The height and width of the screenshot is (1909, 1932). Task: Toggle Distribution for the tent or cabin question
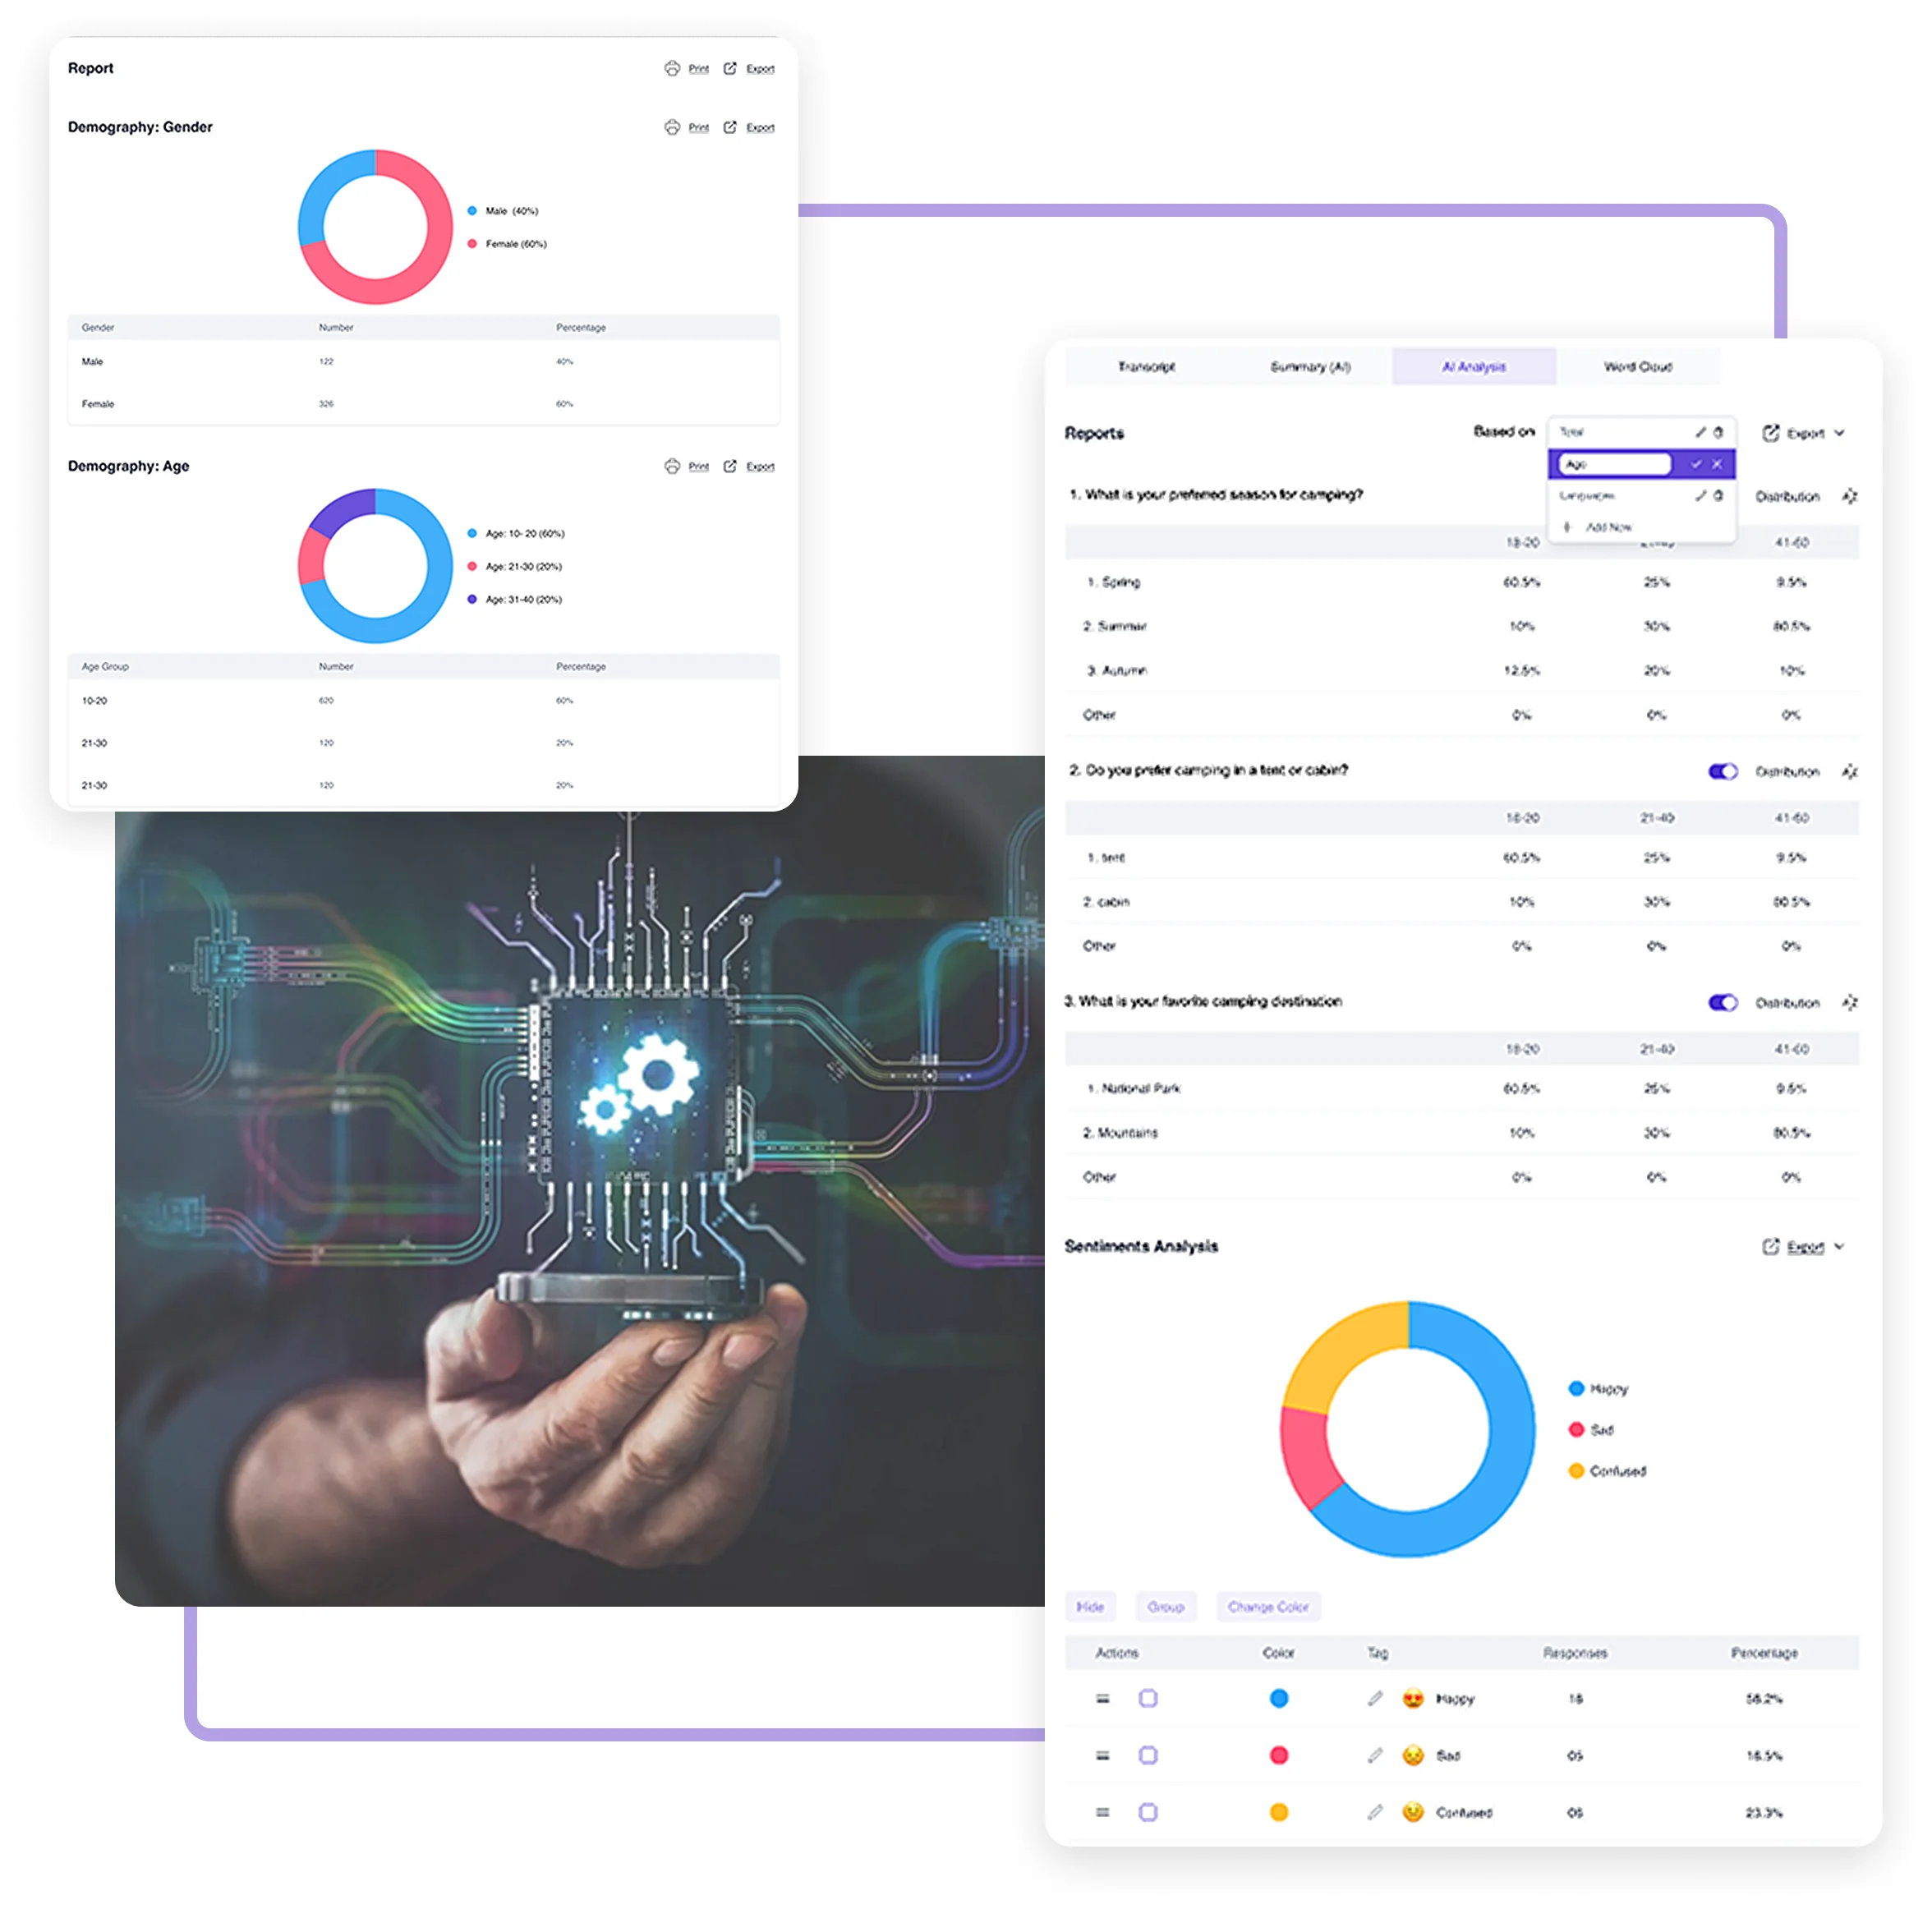(x=1723, y=771)
